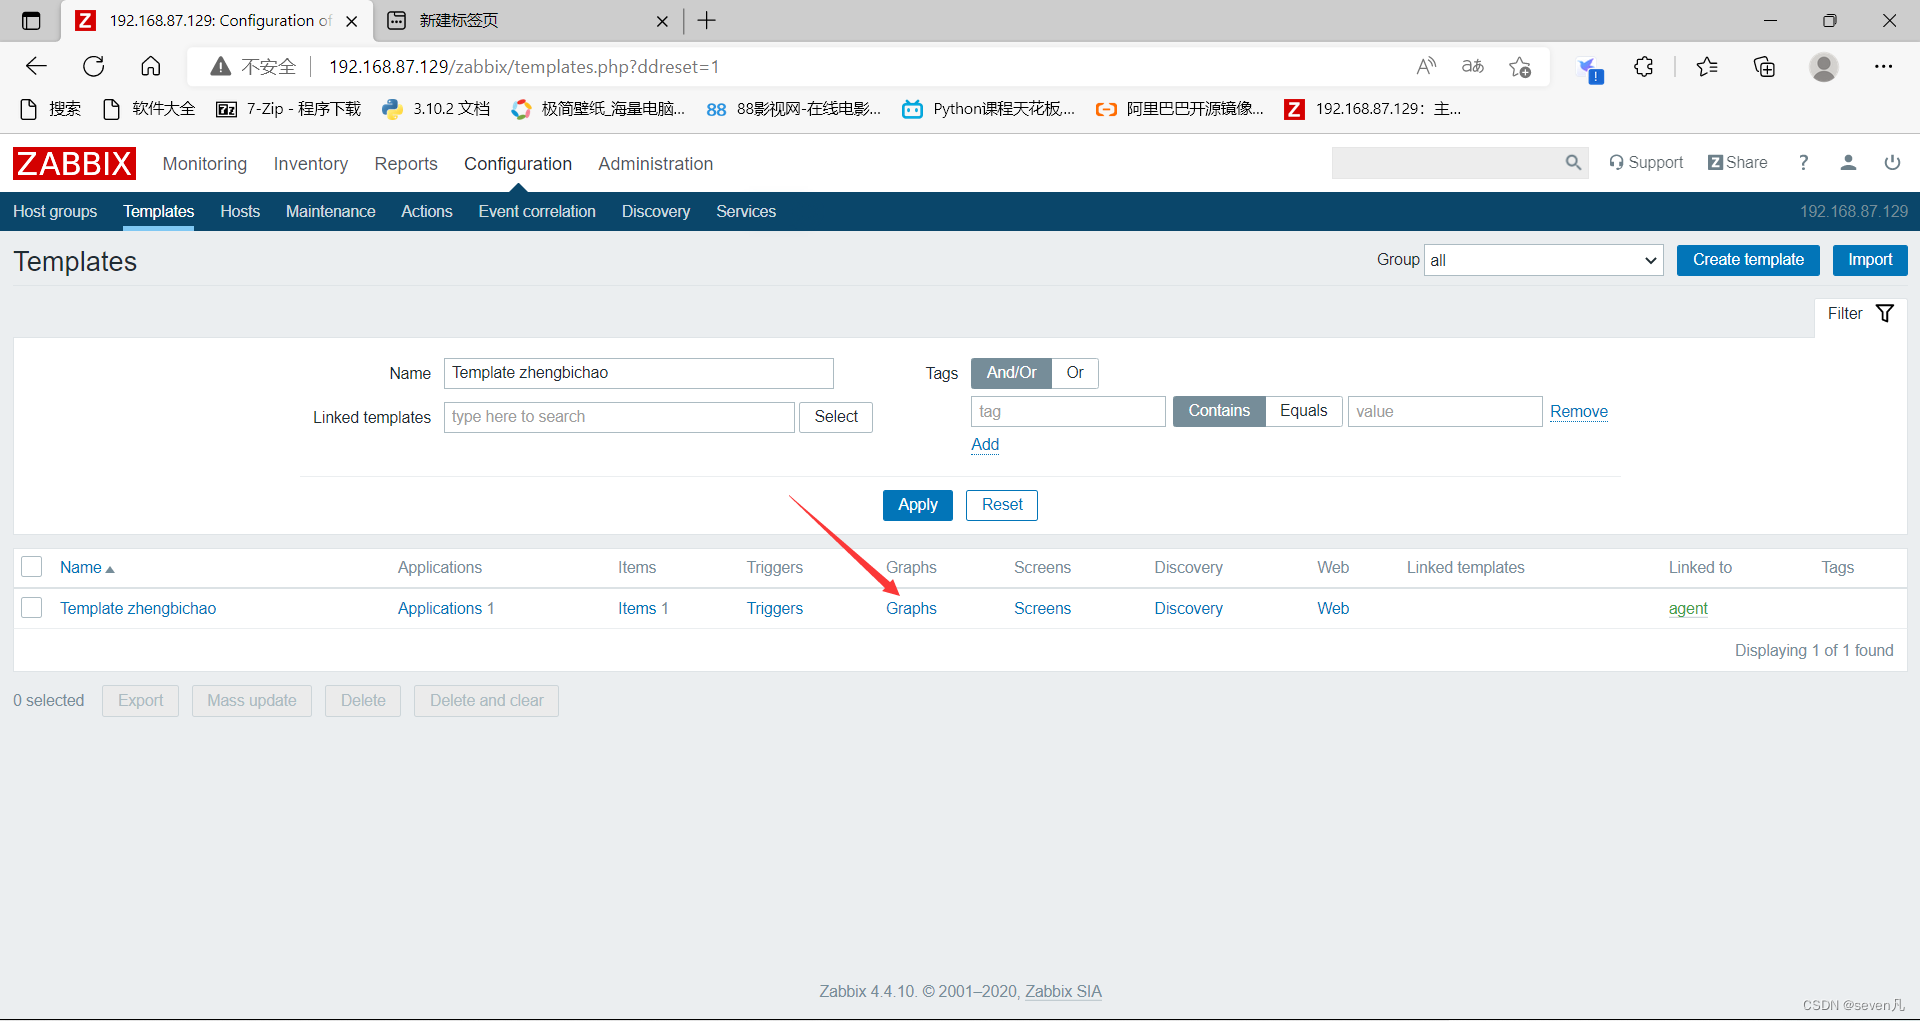Click Select for linked templates
1920x1021 pixels.
tap(836, 417)
